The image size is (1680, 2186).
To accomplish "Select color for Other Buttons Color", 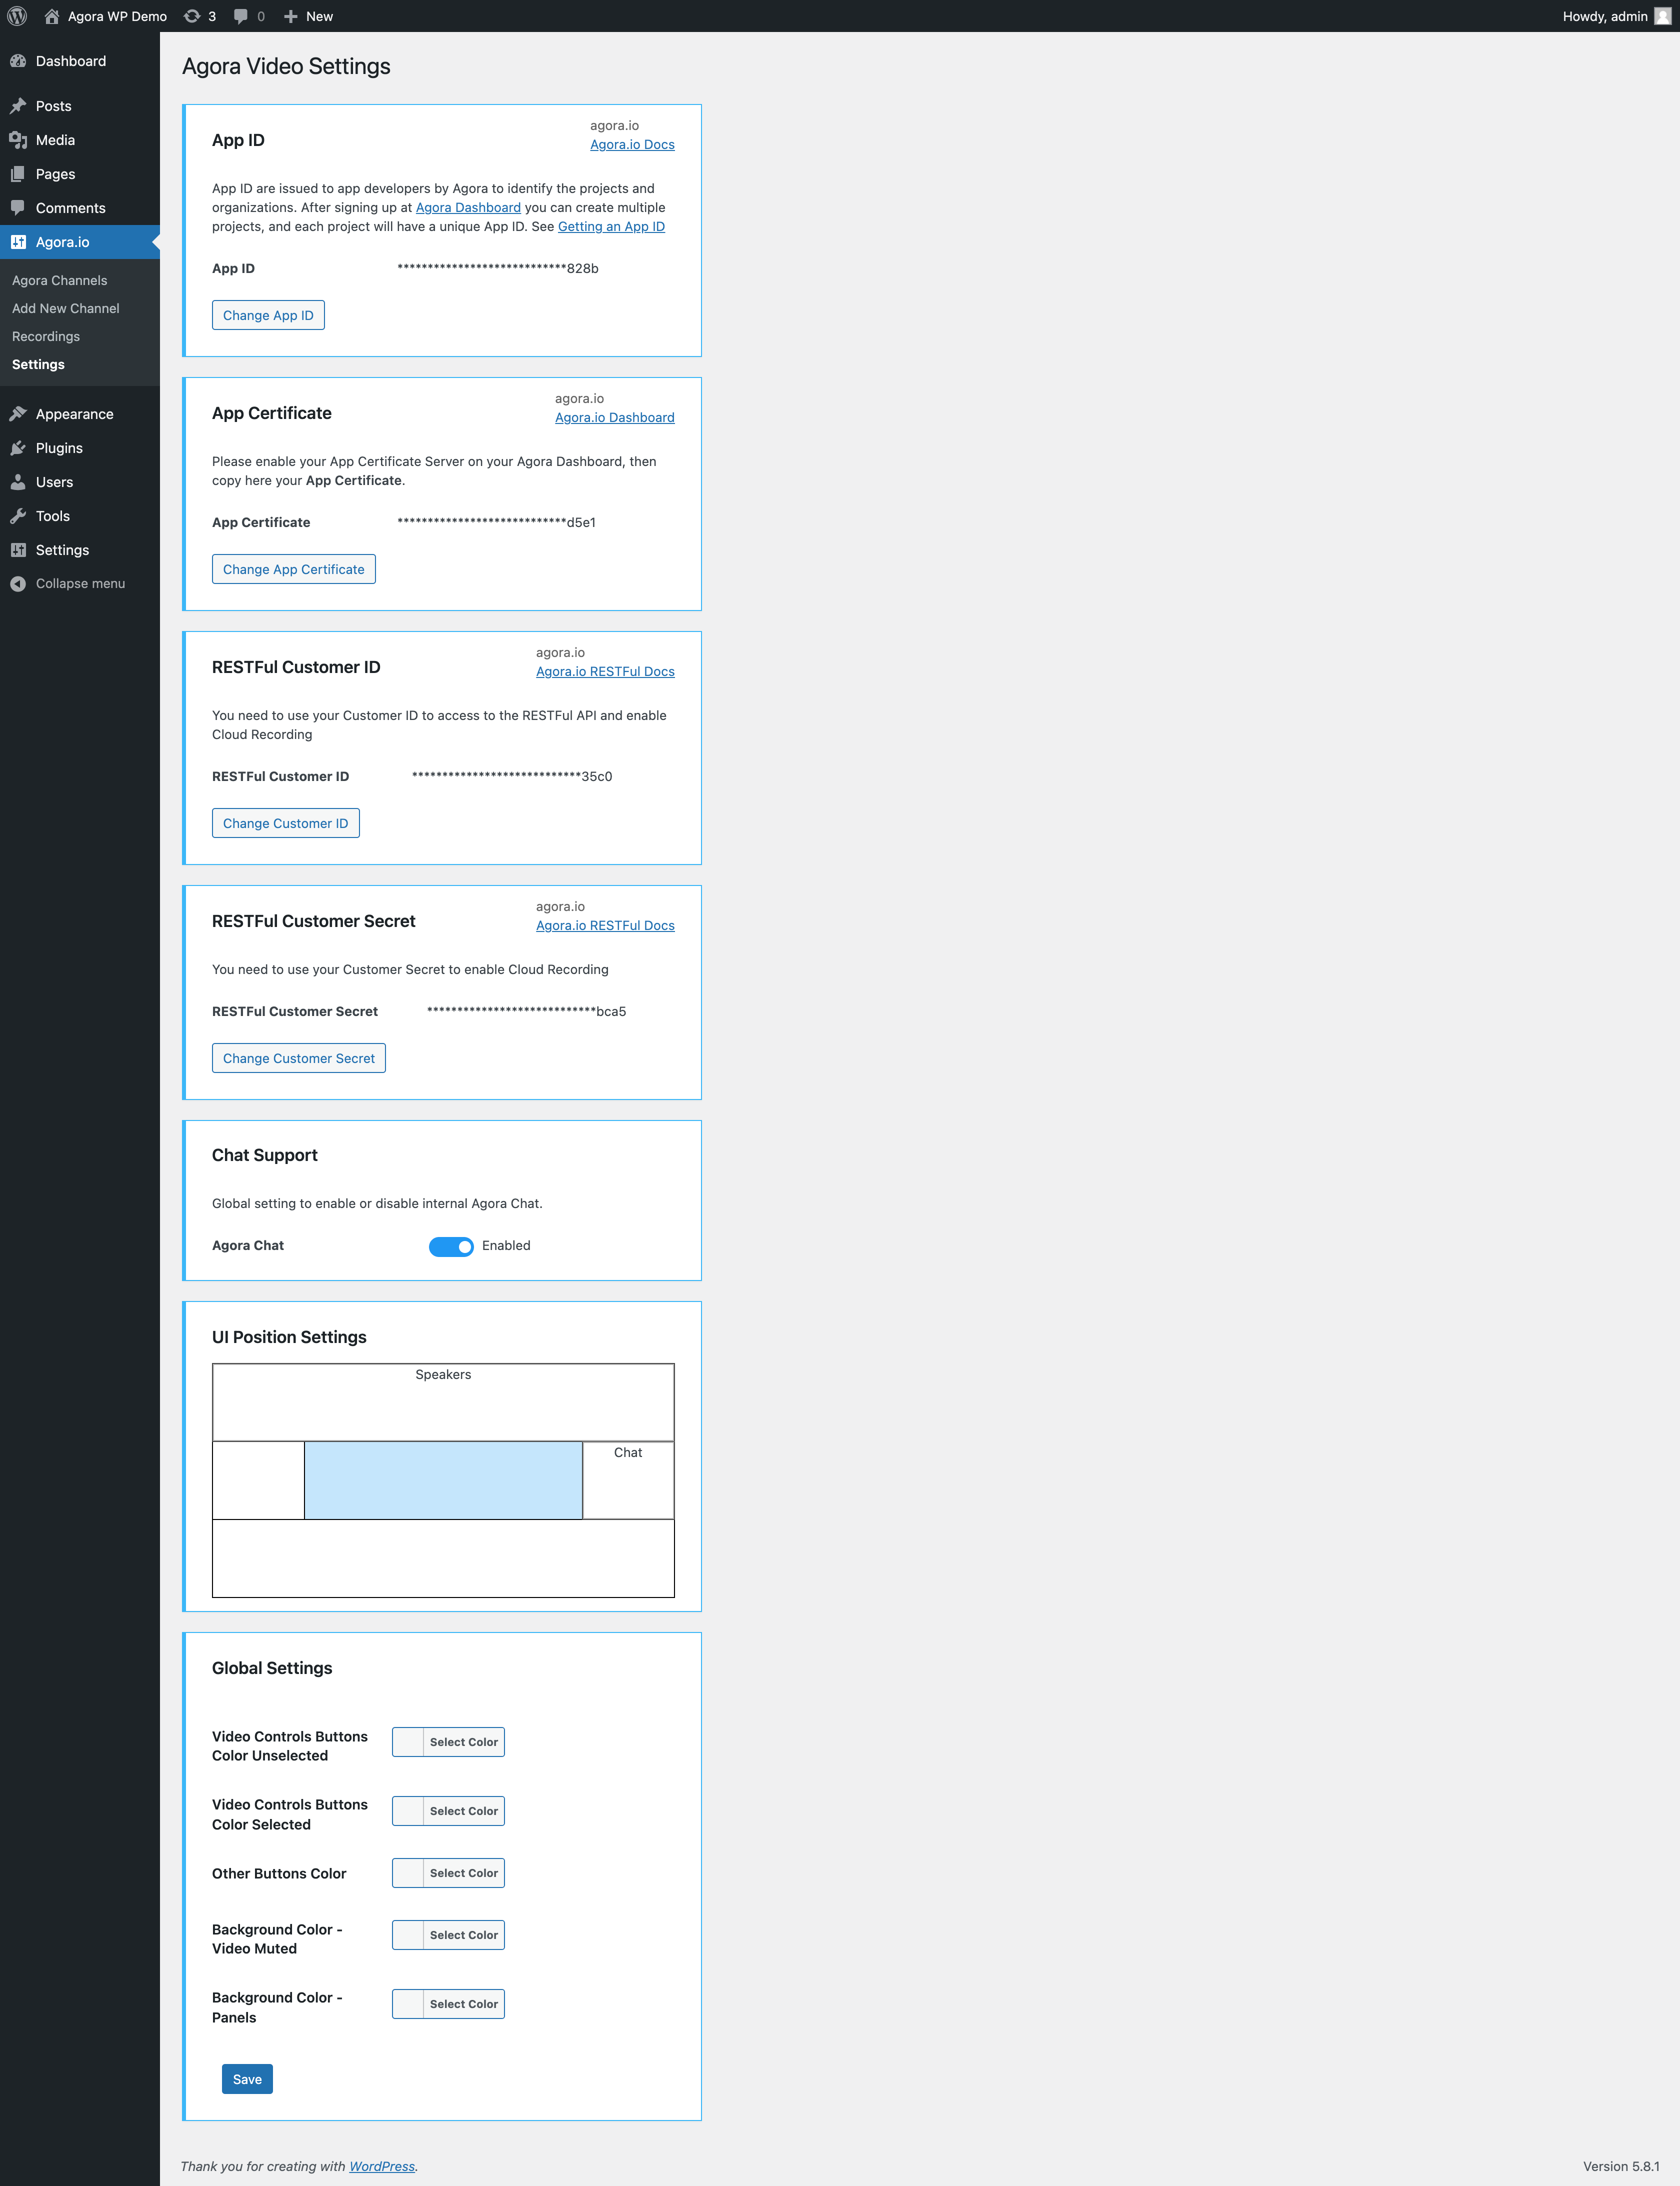I will coord(448,1873).
